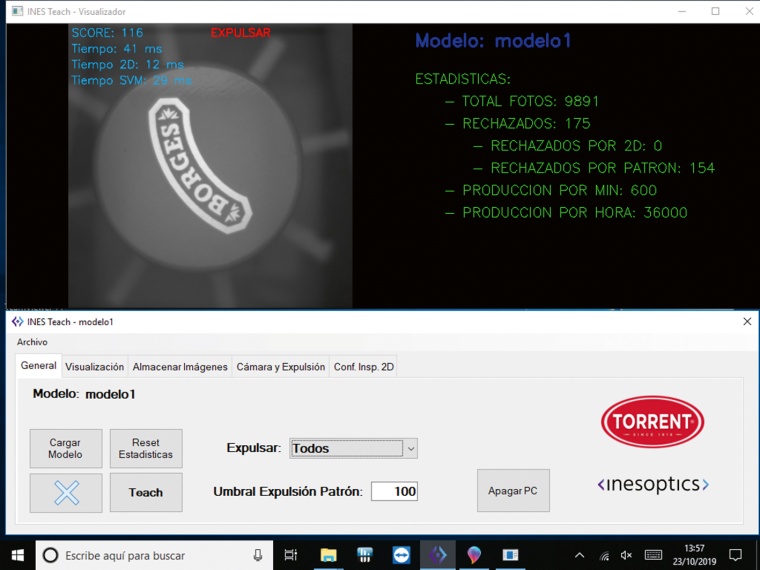Open File Explorer from the taskbar
This screenshot has width=760, height=570.
pyautogui.click(x=328, y=555)
